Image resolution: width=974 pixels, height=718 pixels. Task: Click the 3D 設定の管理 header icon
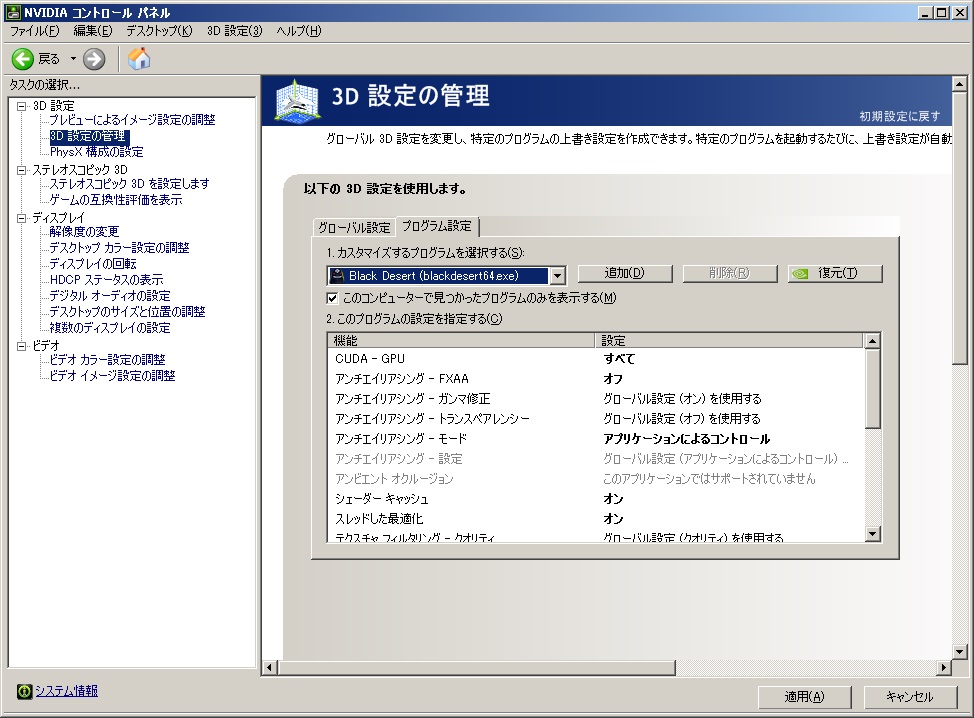point(298,100)
